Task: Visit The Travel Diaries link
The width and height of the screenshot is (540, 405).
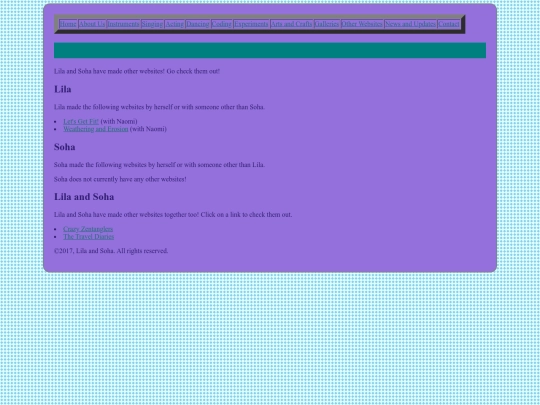Action: 89,237
